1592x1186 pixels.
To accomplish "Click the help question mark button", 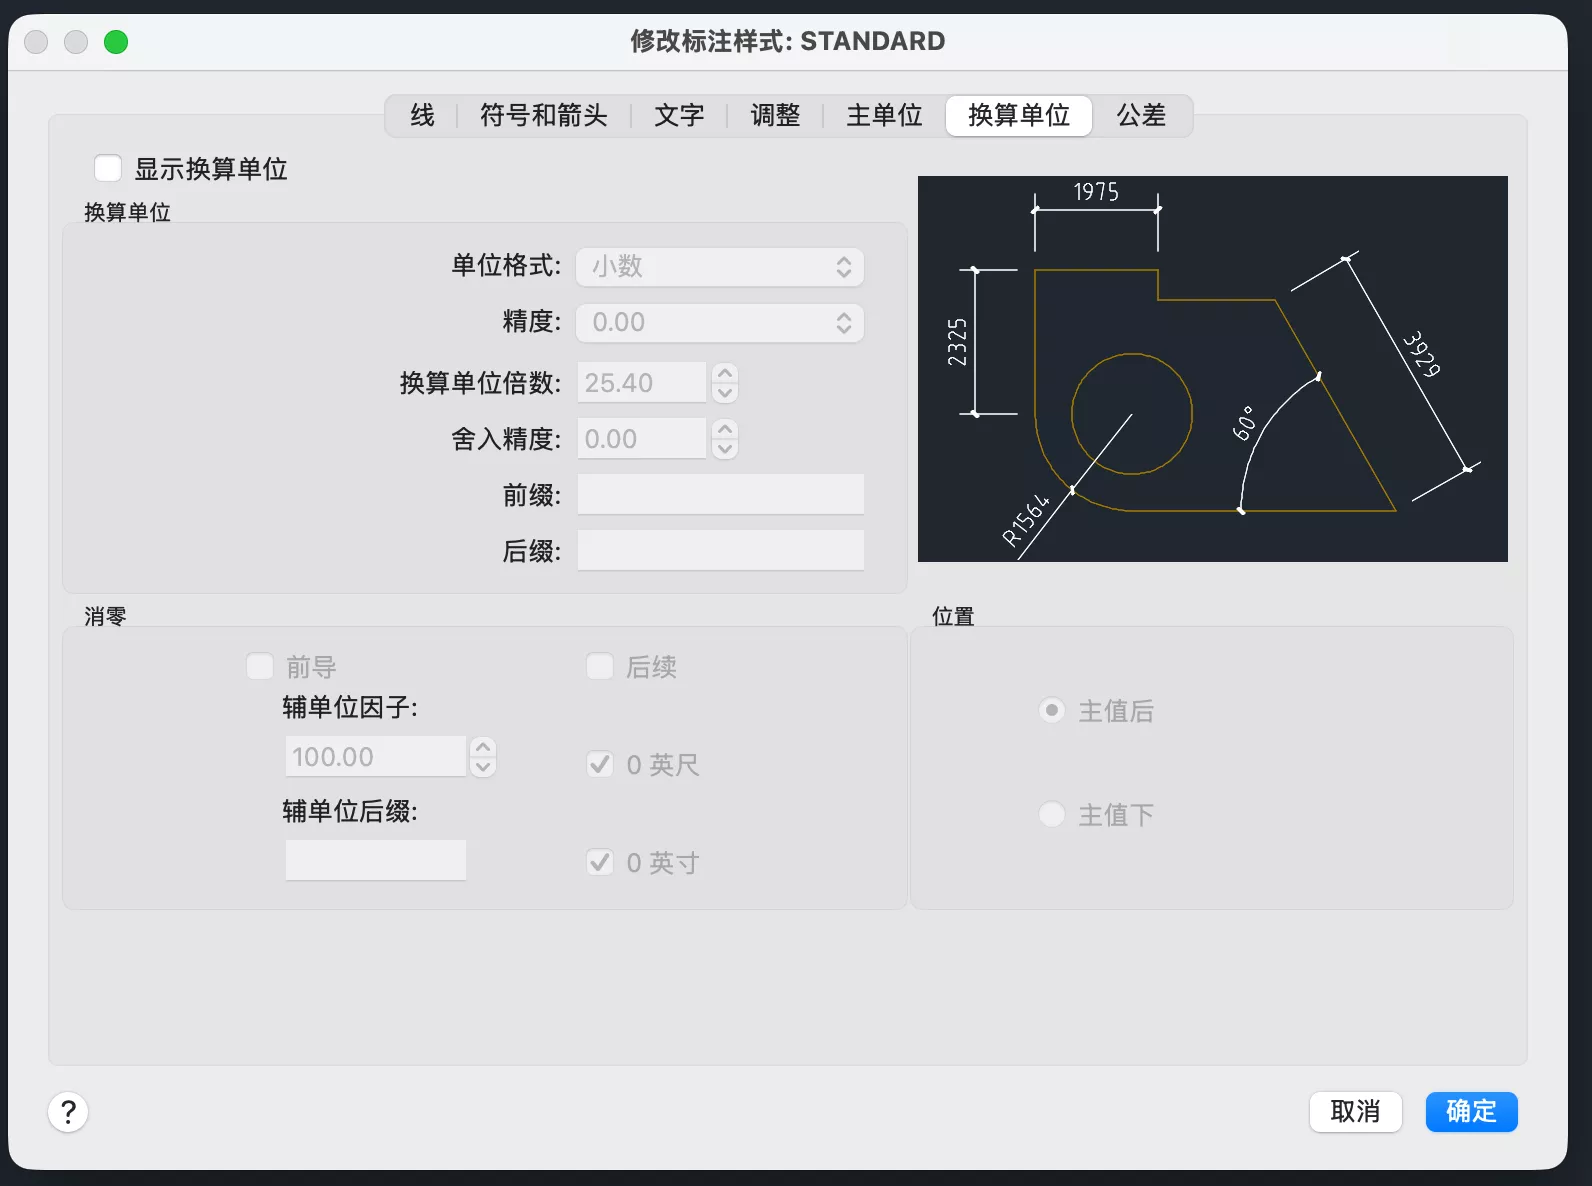I will coord(68,1111).
